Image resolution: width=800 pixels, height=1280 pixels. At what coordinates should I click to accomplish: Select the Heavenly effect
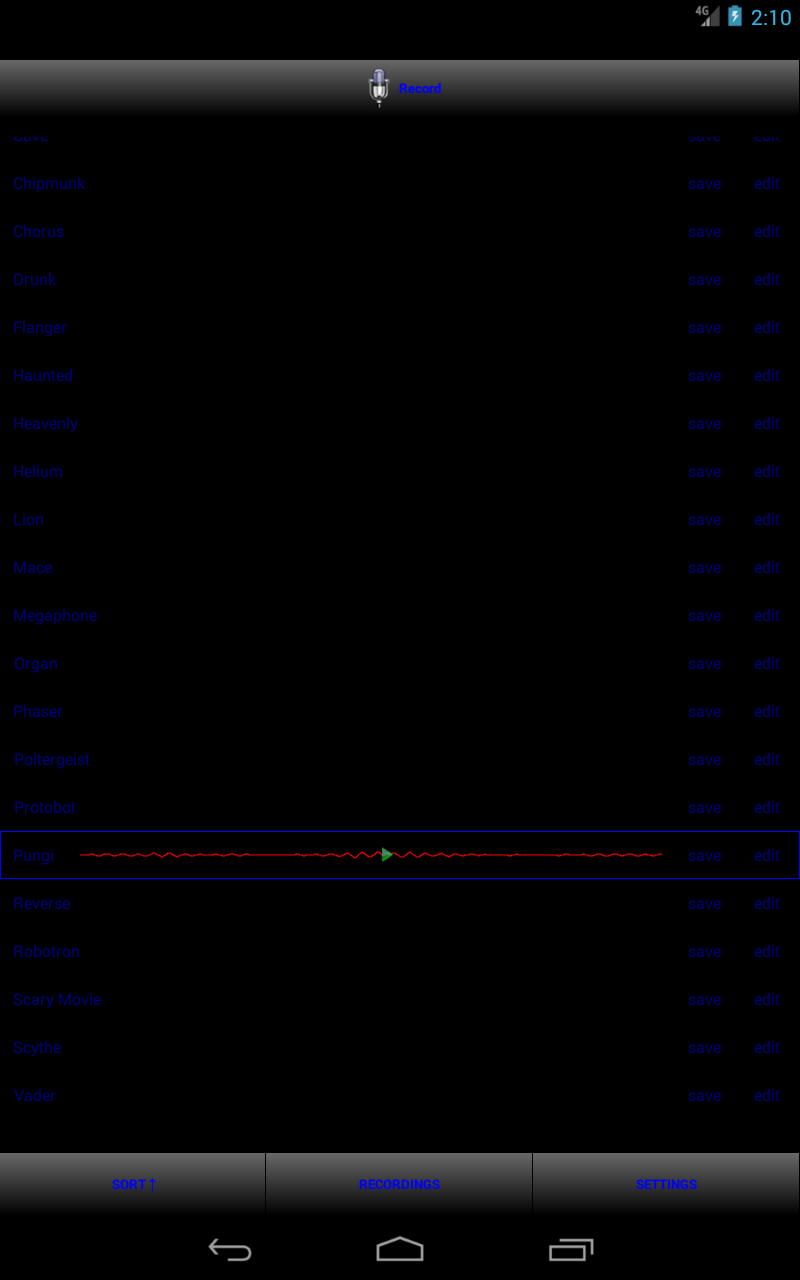click(x=45, y=424)
